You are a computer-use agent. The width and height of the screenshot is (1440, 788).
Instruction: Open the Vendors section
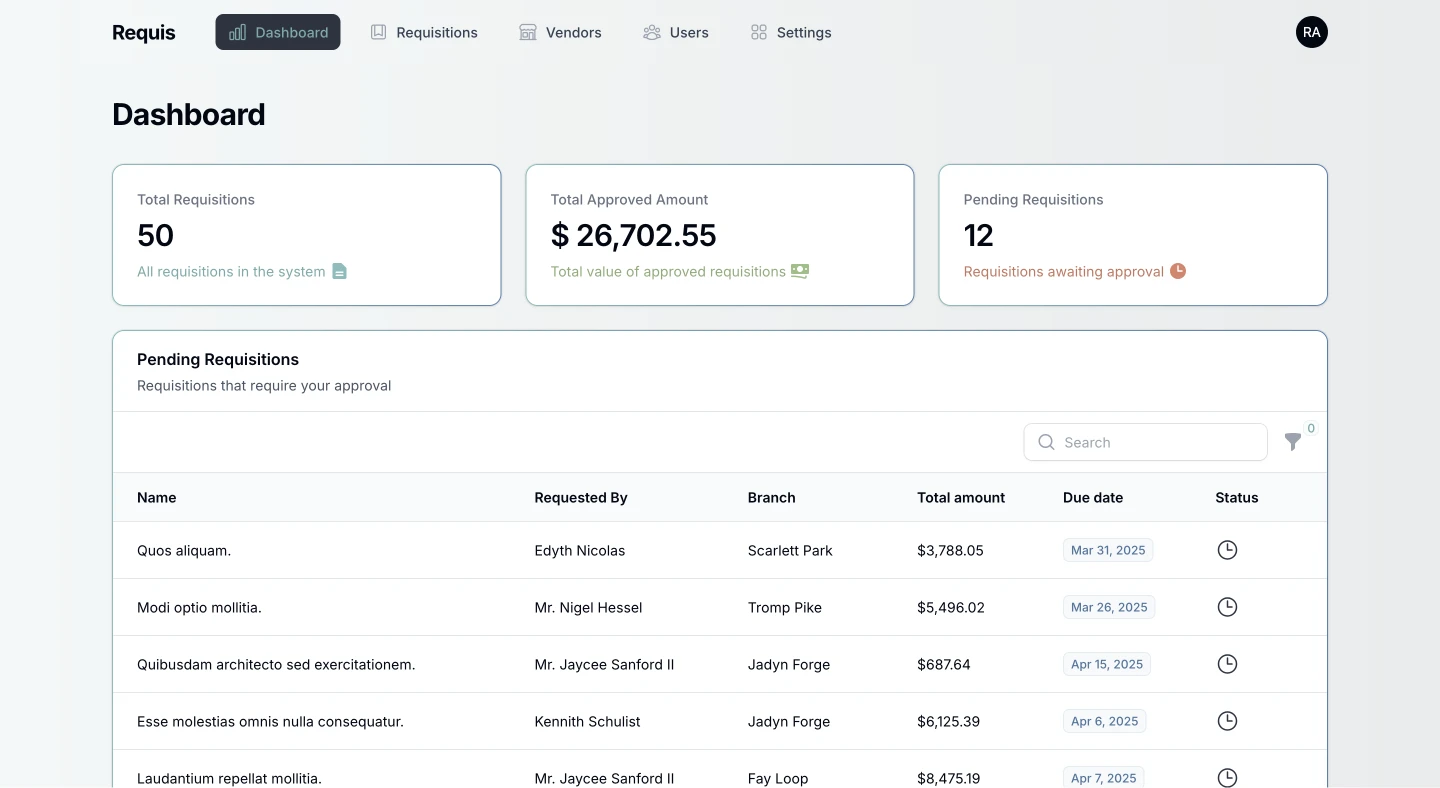(560, 32)
